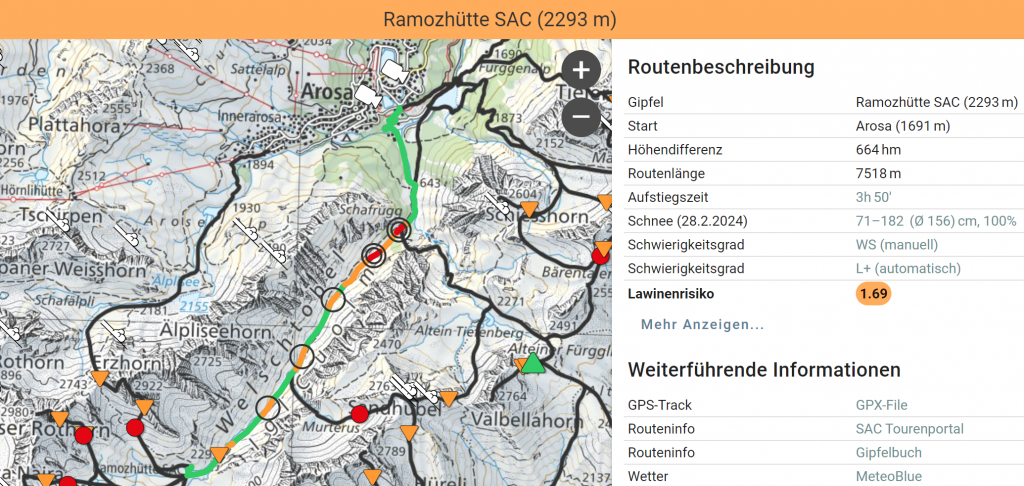Zoom out of the map
The image size is (1024, 486).
click(x=581, y=117)
